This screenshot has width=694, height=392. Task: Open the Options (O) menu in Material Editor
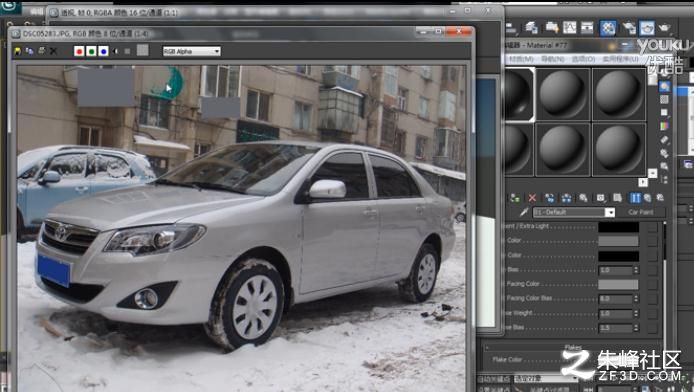(583, 59)
